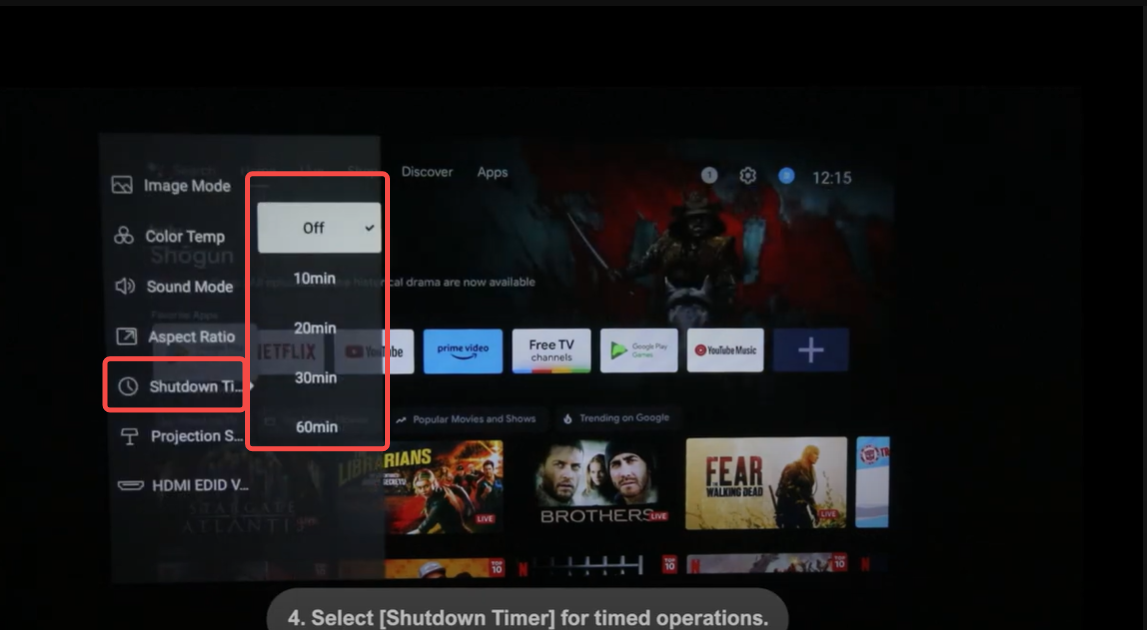1147x630 pixels.
Task: Set shutdown timer to 30min
Action: click(x=315, y=378)
